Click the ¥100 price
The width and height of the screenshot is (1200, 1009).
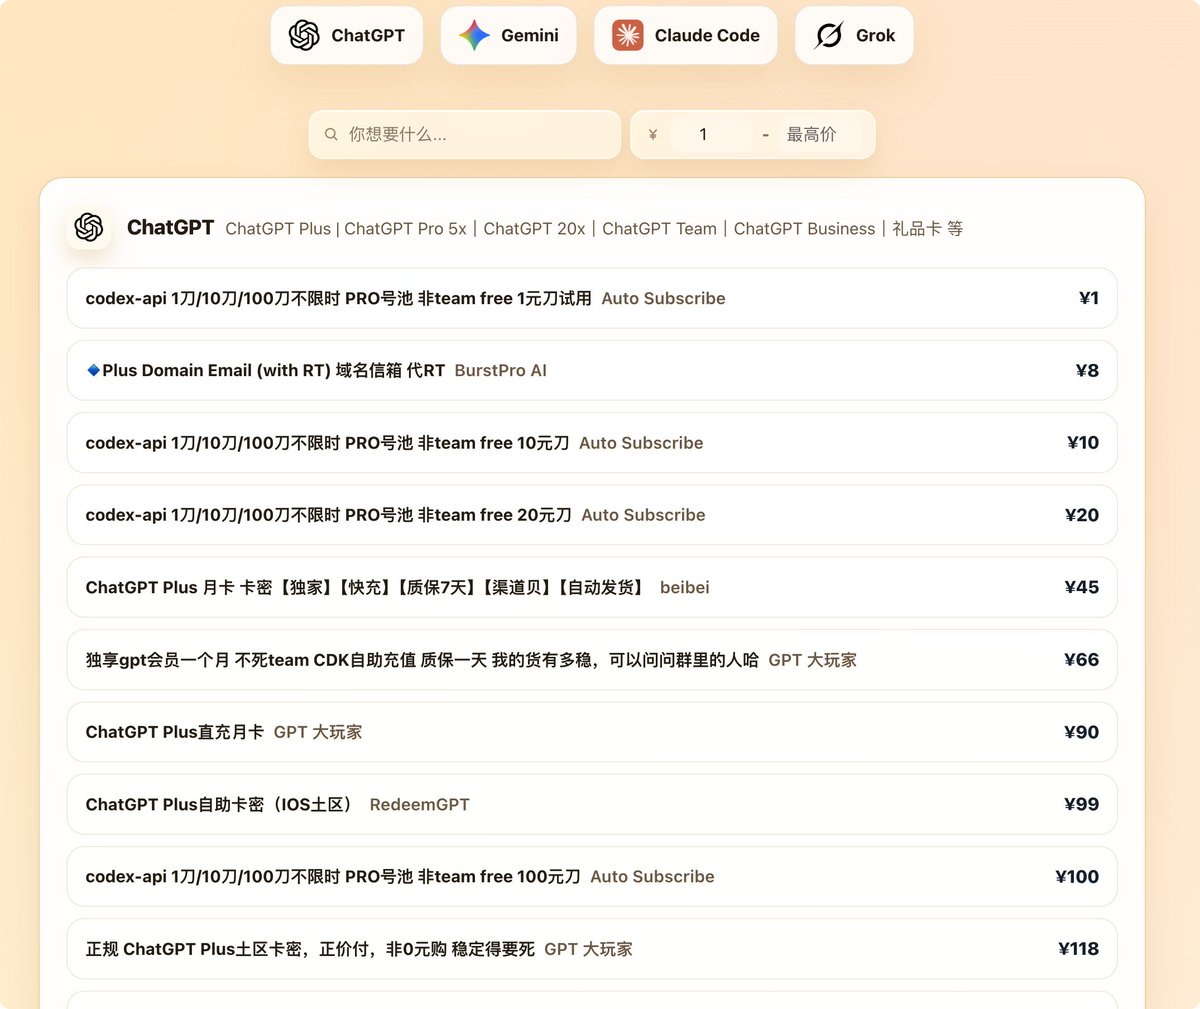pyautogui.click(x=1077, y=877)
